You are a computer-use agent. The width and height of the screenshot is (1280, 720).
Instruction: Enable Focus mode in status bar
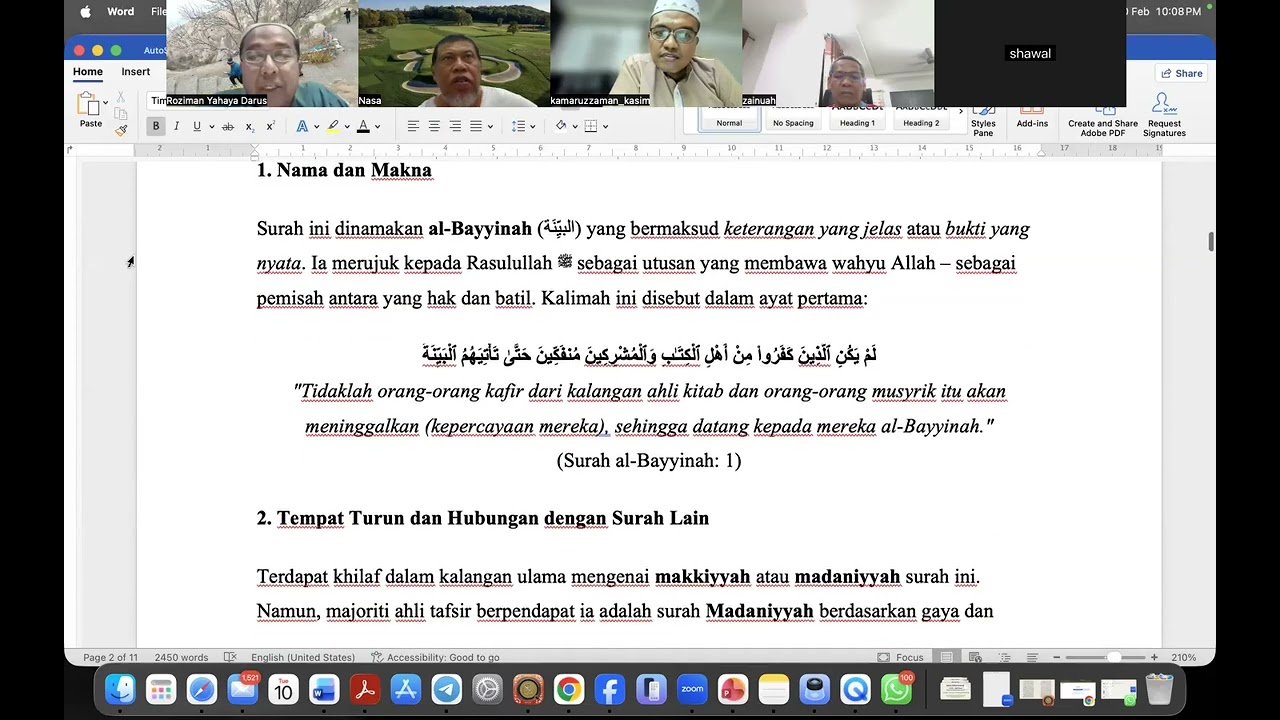(901, 657)
